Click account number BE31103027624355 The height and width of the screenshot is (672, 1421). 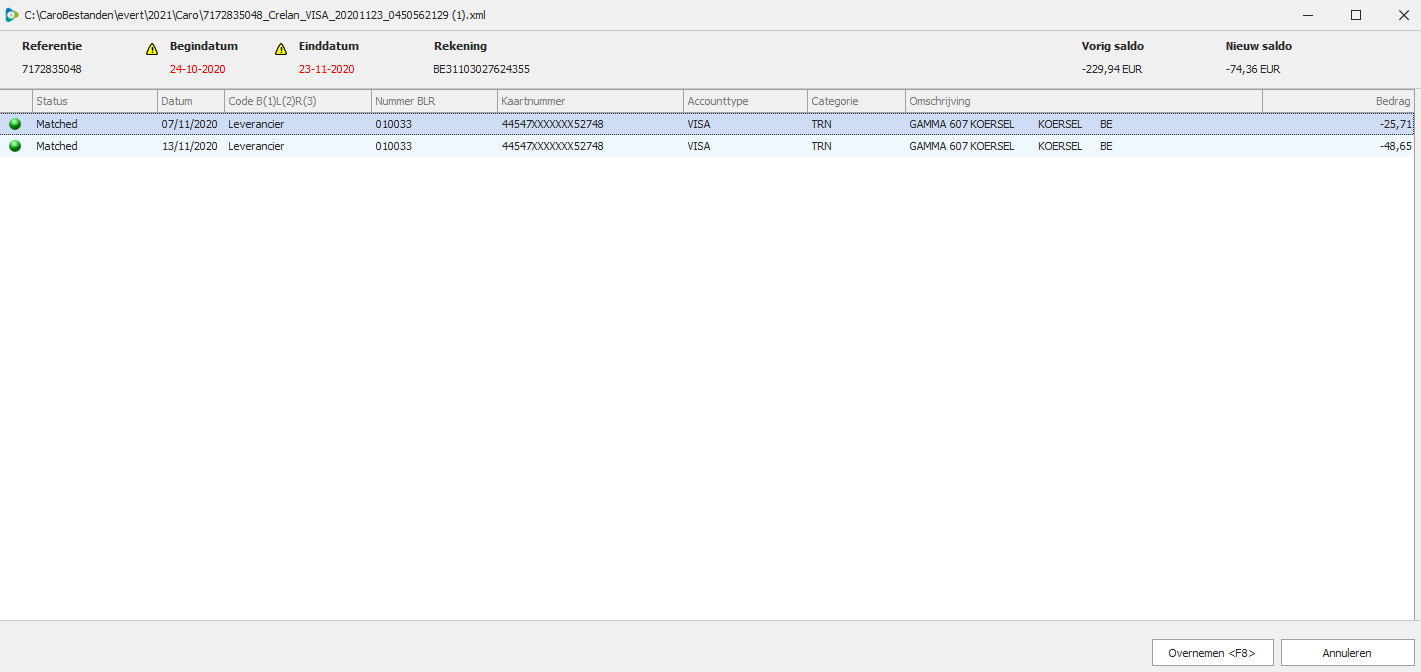(x=482, y=69)
